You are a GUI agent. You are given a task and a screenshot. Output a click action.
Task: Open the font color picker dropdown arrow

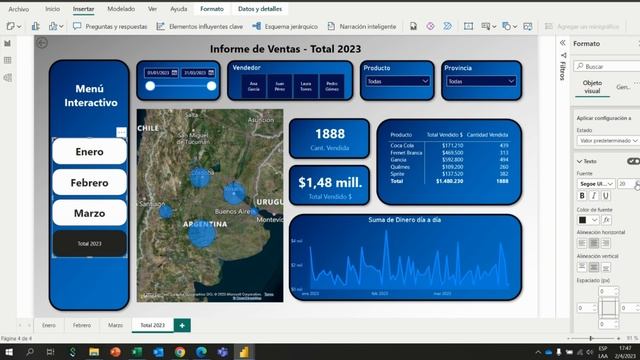[x=595, y=220]
